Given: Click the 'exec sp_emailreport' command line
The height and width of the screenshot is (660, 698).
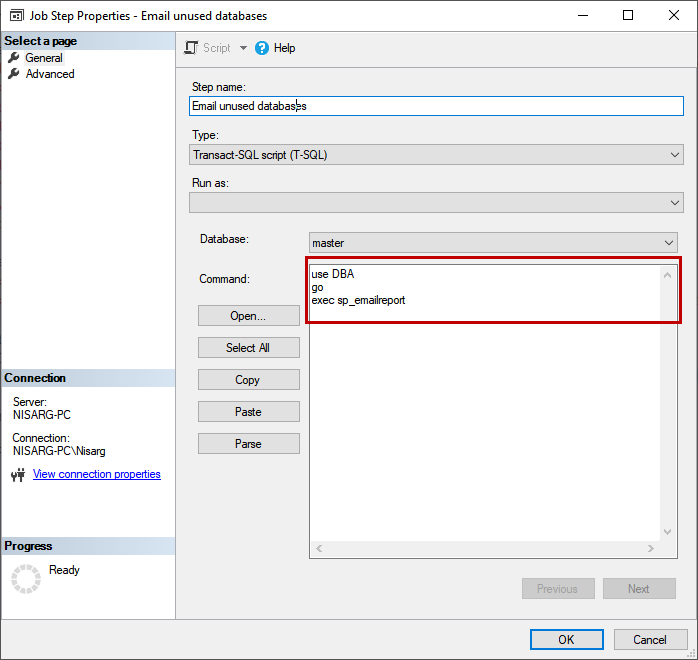Looking at the screenshot, I should point(358,300).
